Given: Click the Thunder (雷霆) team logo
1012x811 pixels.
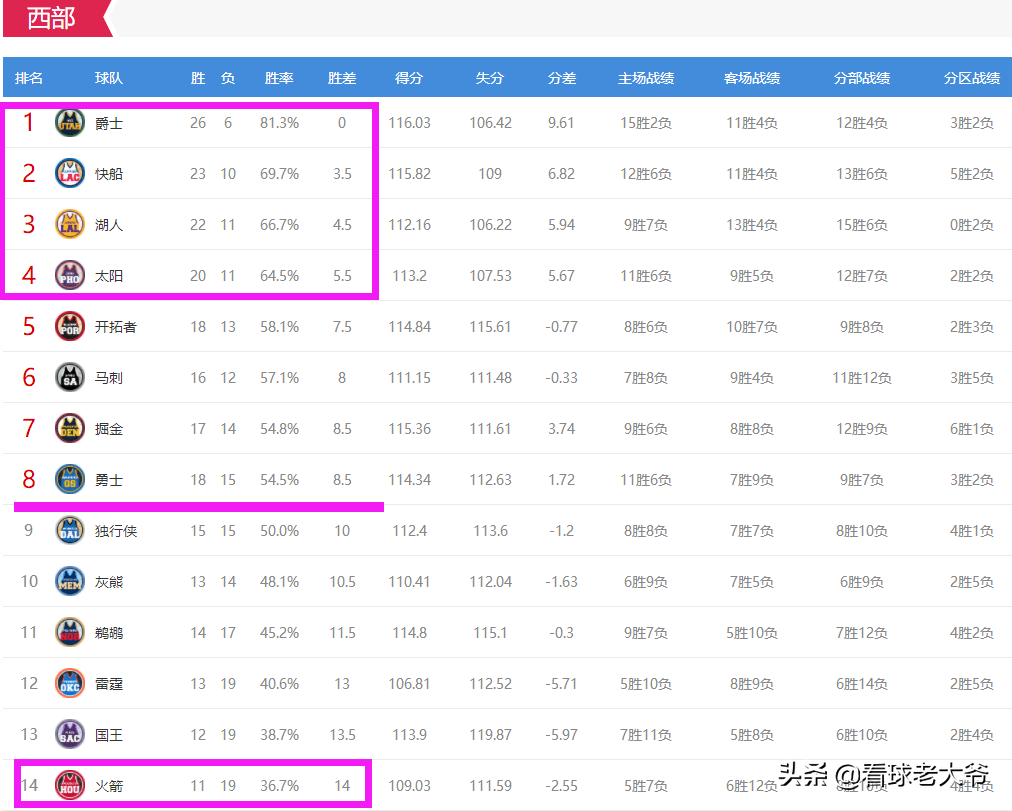Looking at the screenshot, I should (68, 683).
